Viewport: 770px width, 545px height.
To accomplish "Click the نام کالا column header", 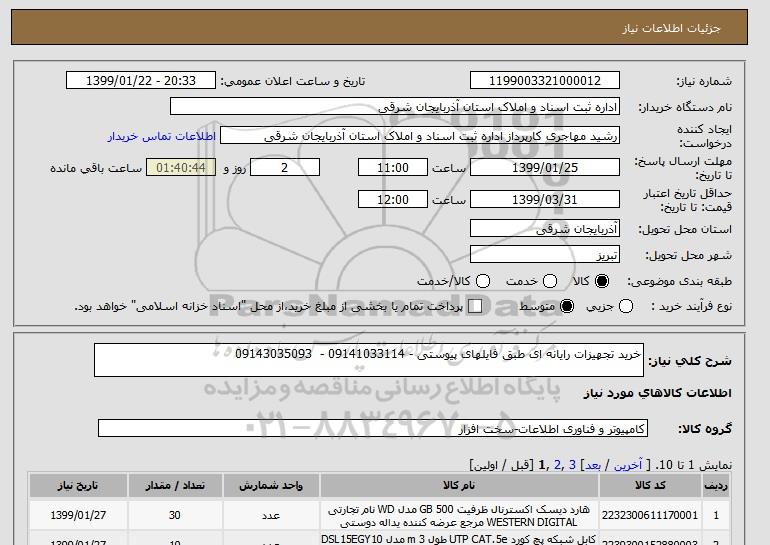I will 459,486.
